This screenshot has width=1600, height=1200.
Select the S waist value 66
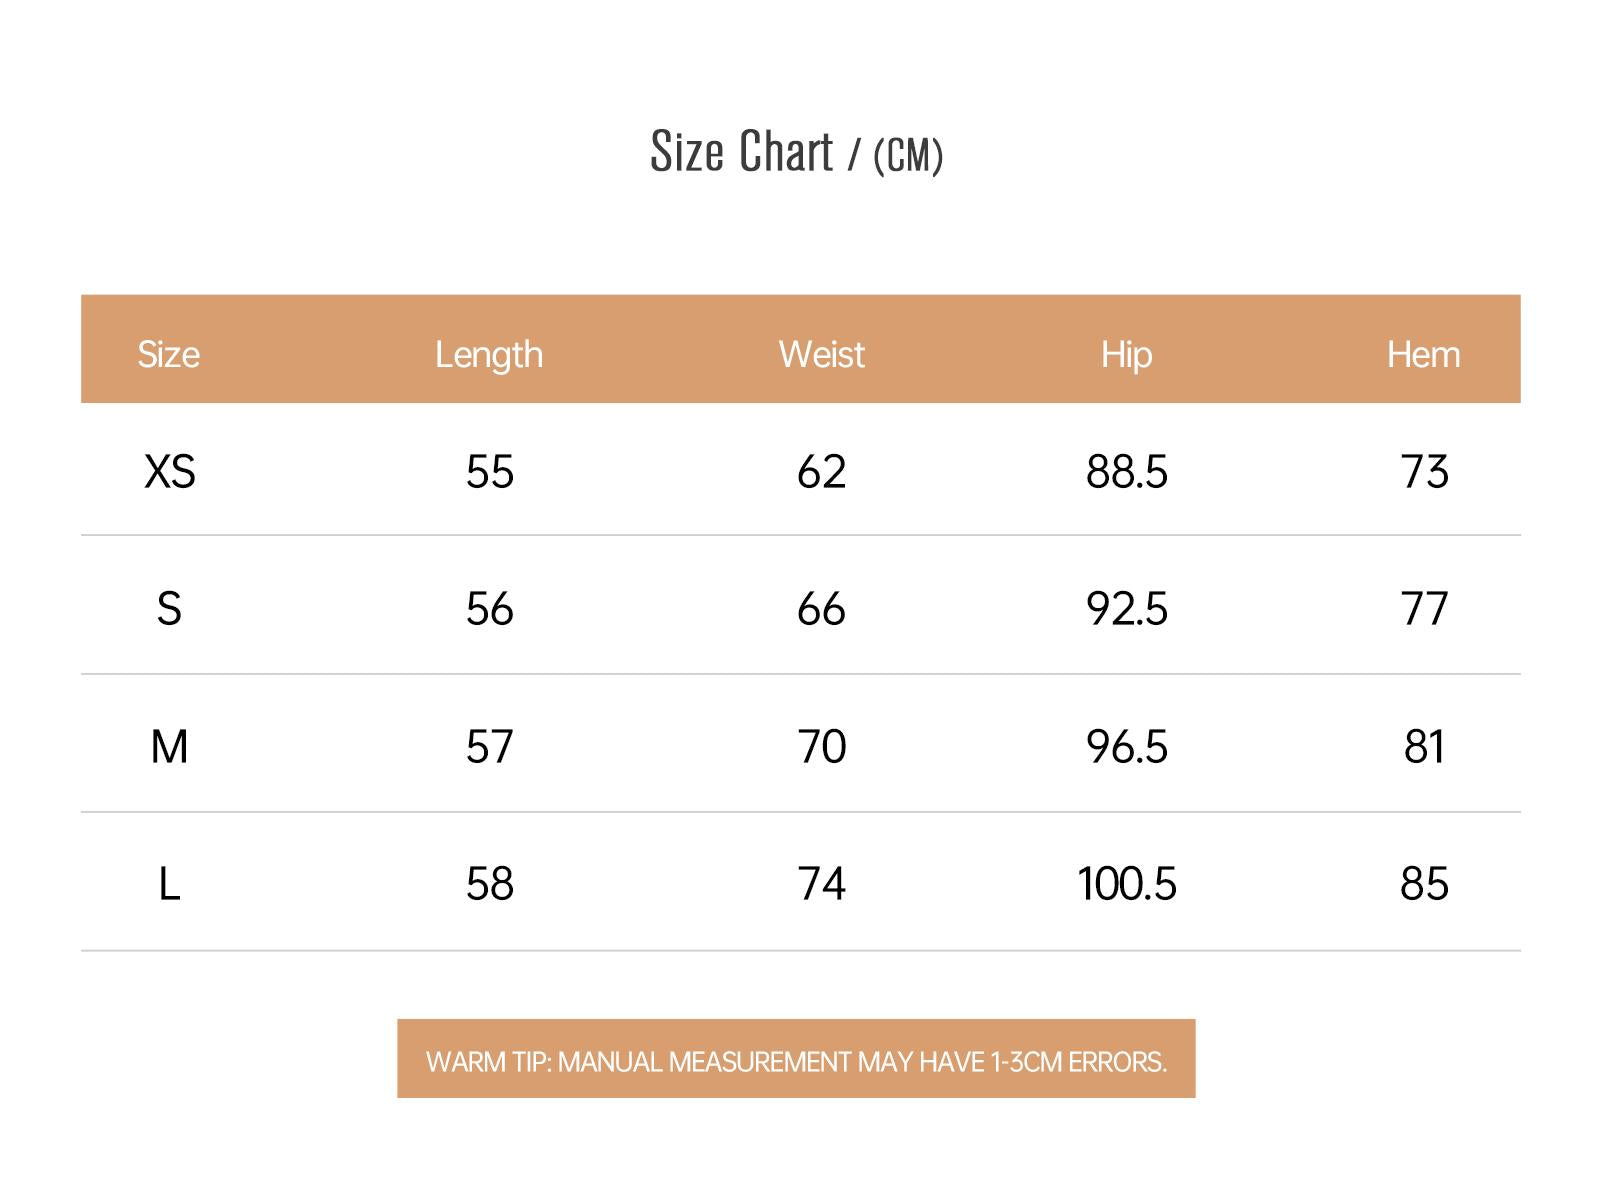[821, 608]
